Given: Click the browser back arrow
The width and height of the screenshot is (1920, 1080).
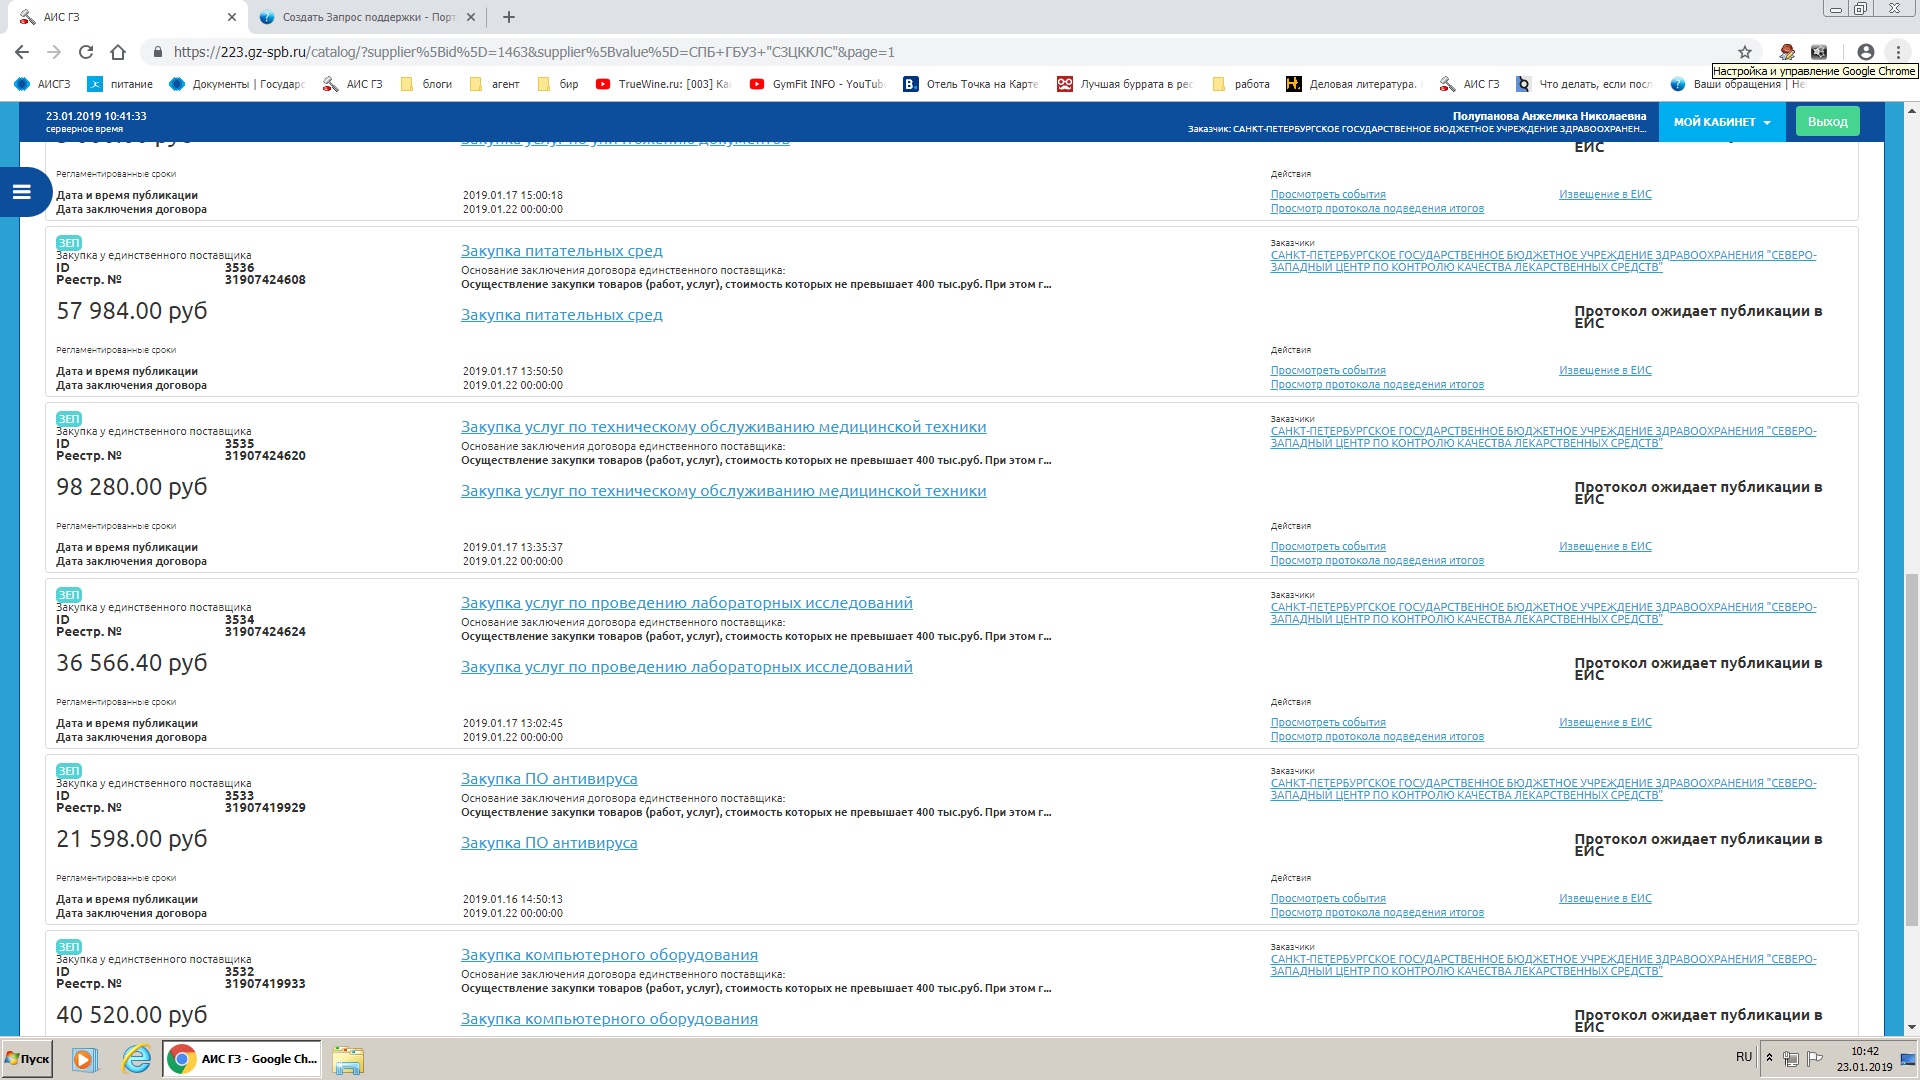Looking at the screenshot, I should click(x=22, y=52).
